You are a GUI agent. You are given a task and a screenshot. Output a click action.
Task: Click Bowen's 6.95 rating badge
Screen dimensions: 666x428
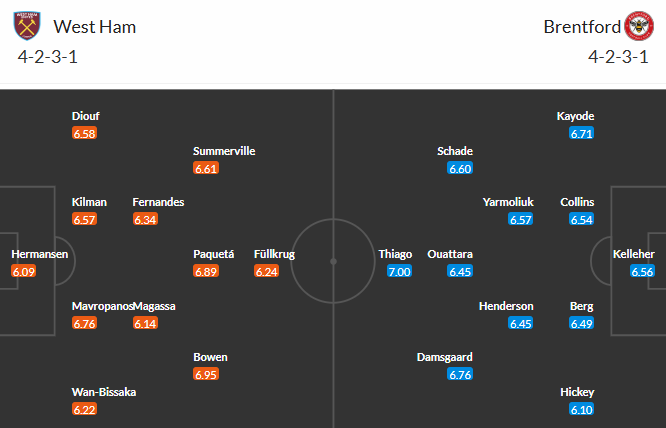tap(206, 374)
